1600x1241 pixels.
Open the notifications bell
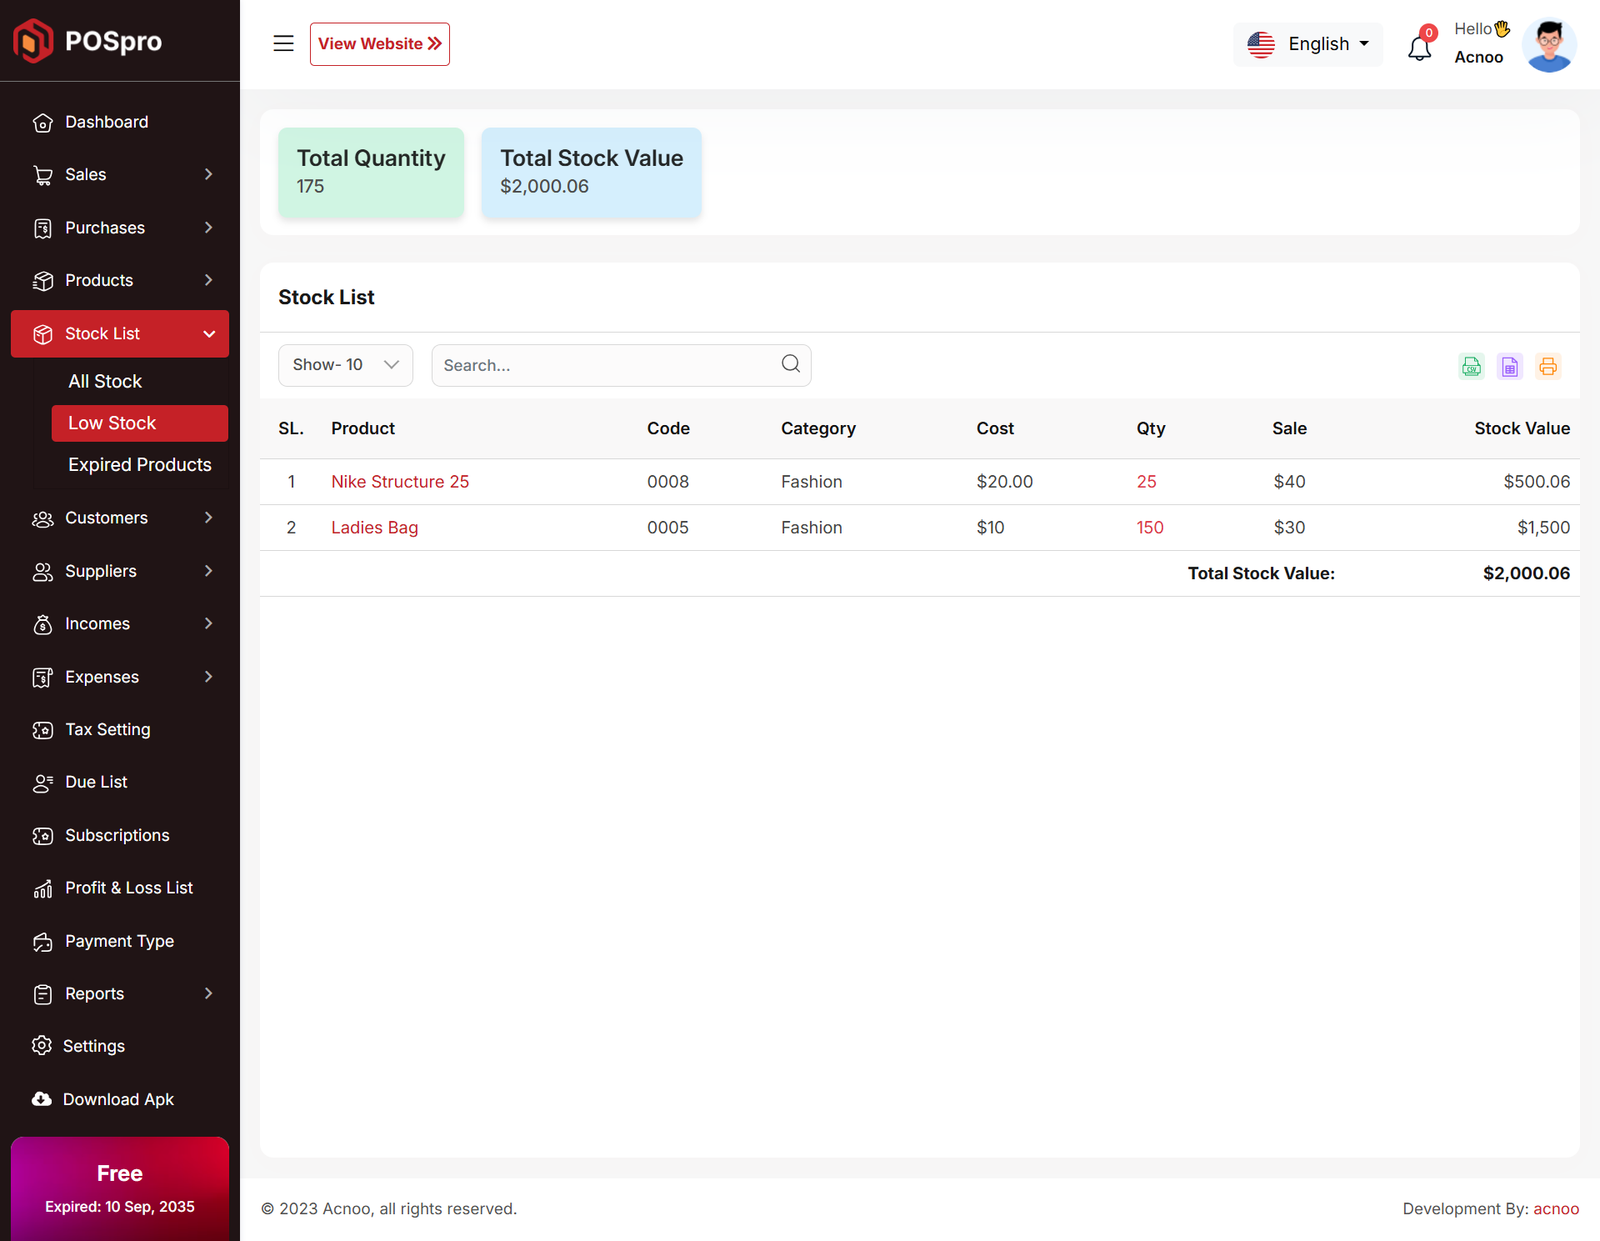(1419, 46)
